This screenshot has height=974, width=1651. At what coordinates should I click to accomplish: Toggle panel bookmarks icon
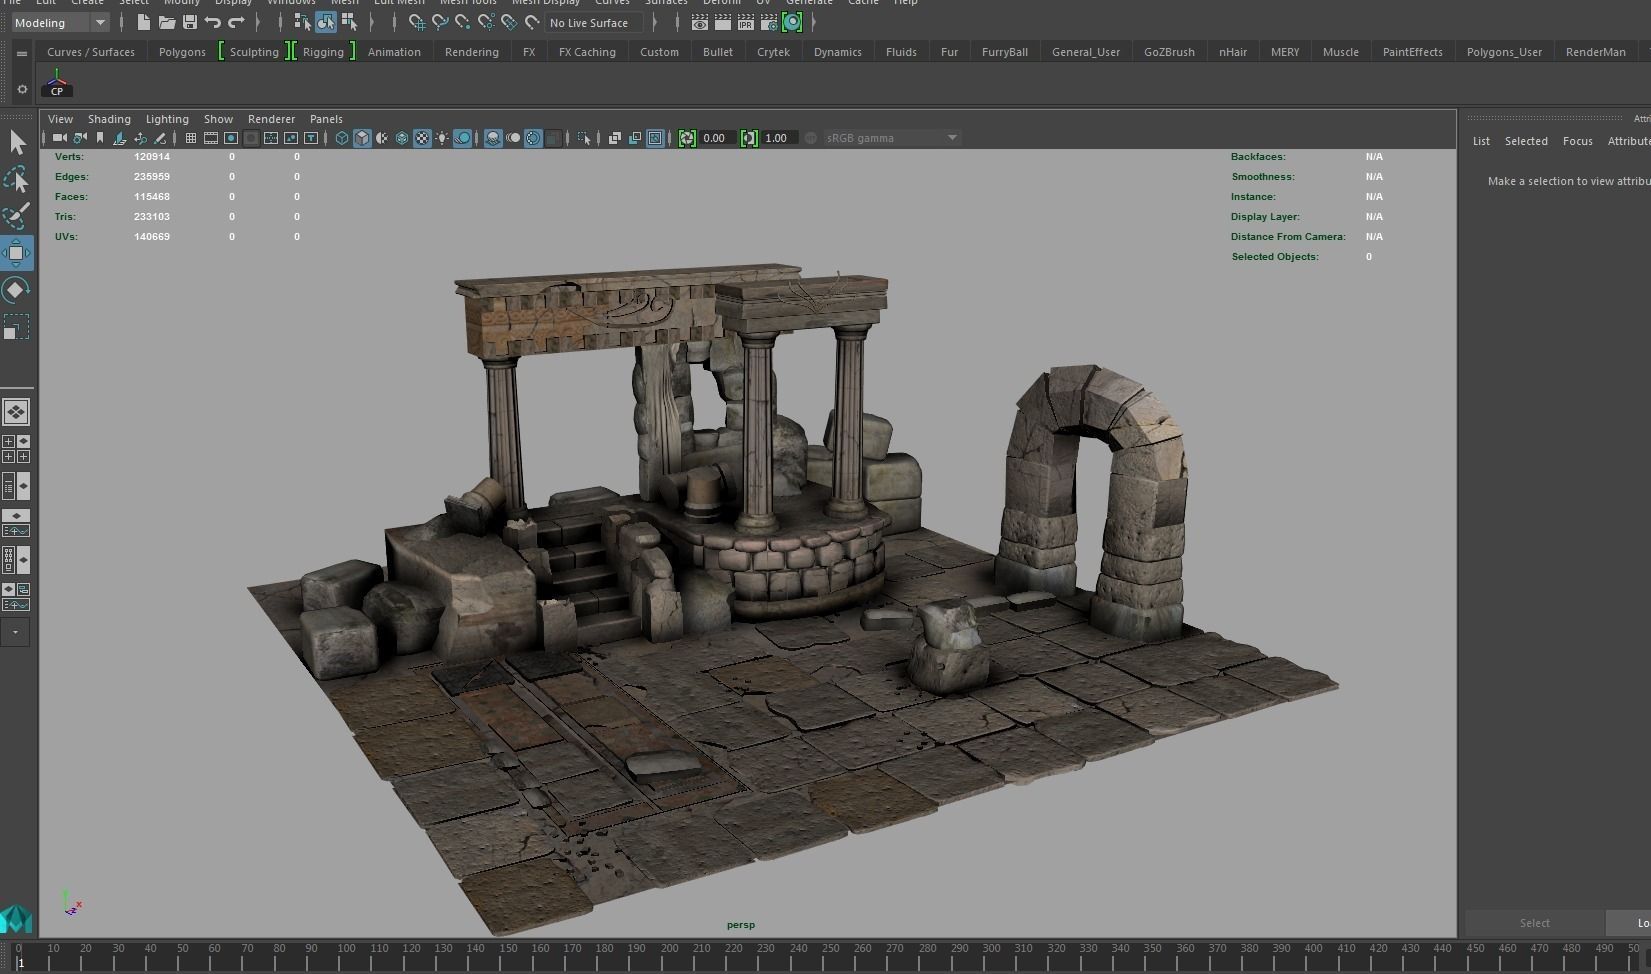point(100,138)
